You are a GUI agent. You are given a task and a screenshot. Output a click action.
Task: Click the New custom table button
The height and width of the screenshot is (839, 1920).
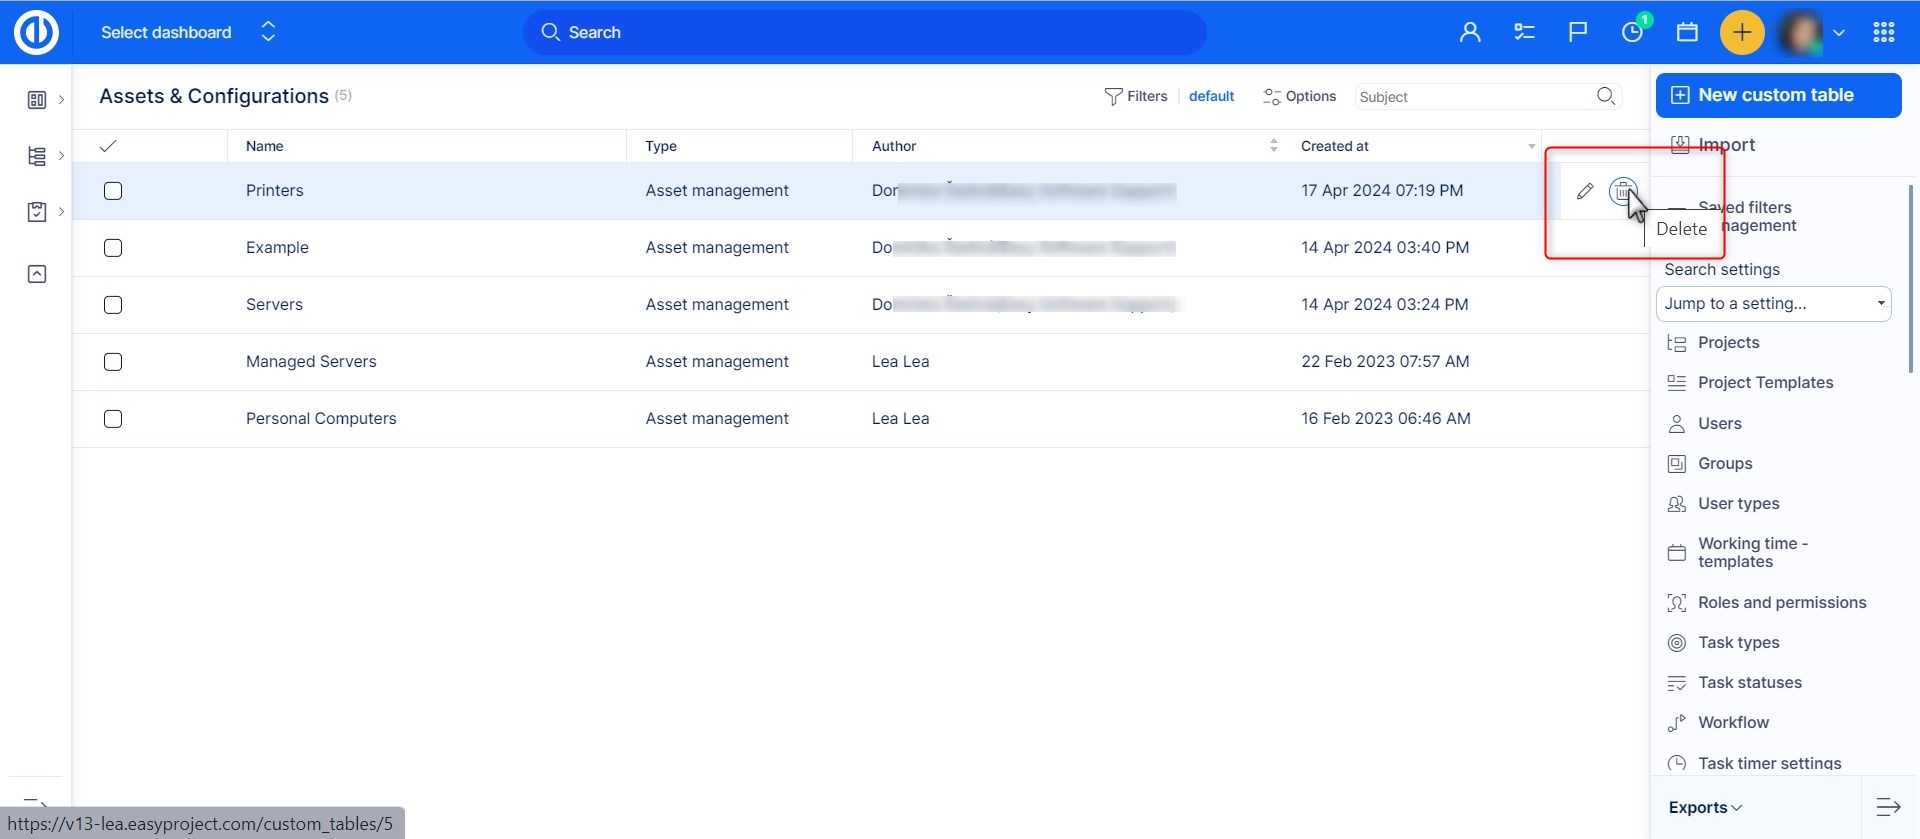click(x=1778, y=95)
